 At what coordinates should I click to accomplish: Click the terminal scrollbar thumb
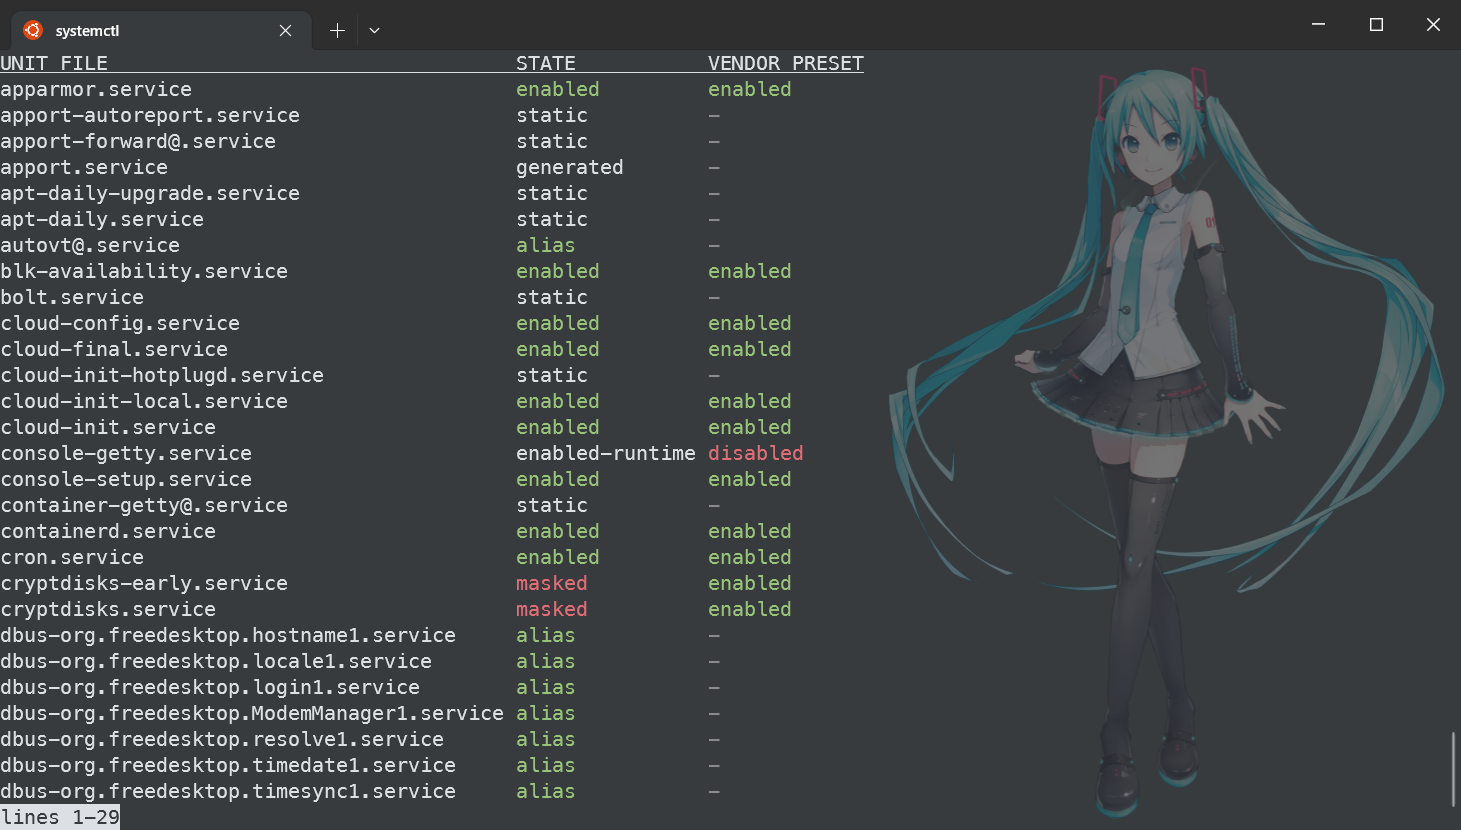(1454, 768)
